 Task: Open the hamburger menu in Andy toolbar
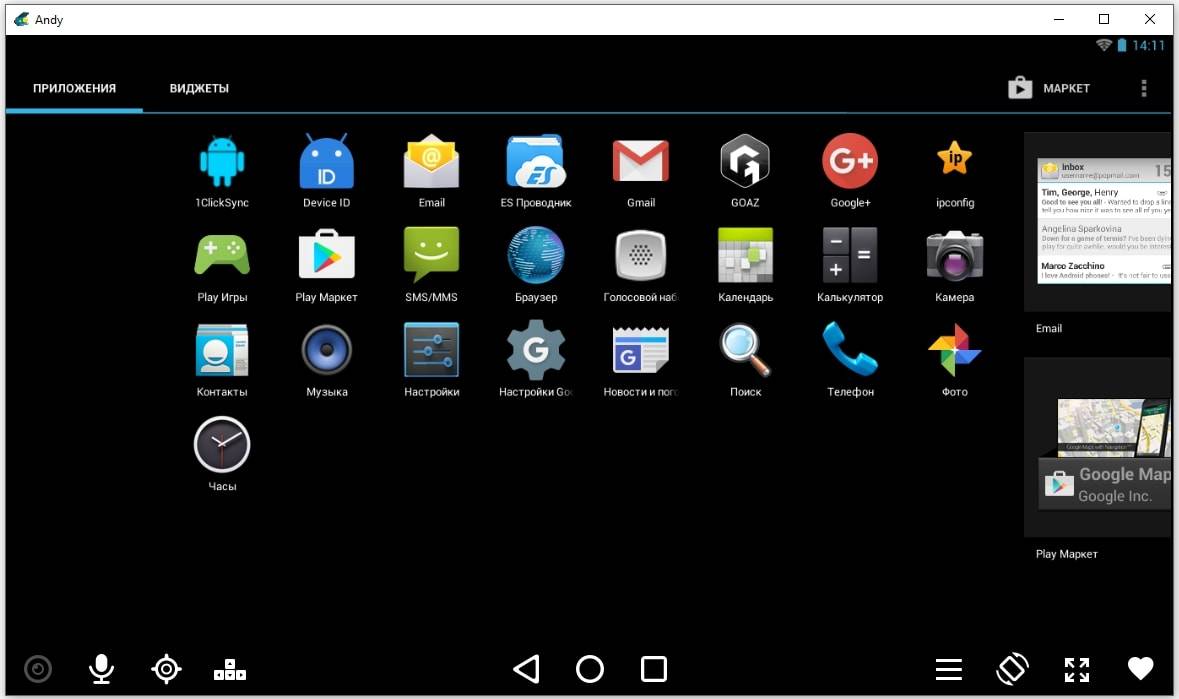click(x=949, y=669)
